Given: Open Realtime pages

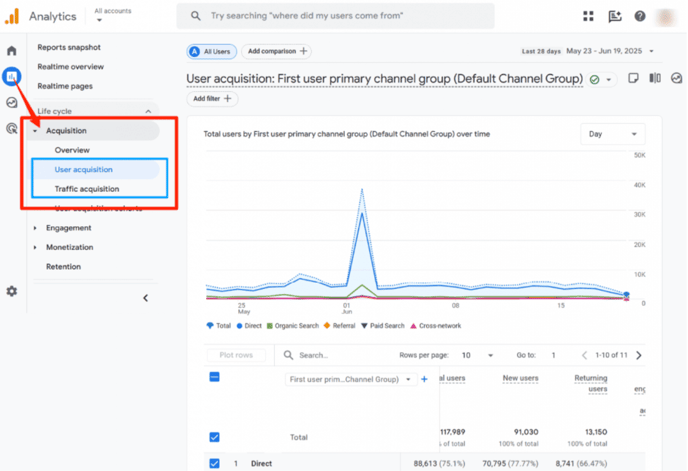Looking at the screenshot, I should point(65,86).
